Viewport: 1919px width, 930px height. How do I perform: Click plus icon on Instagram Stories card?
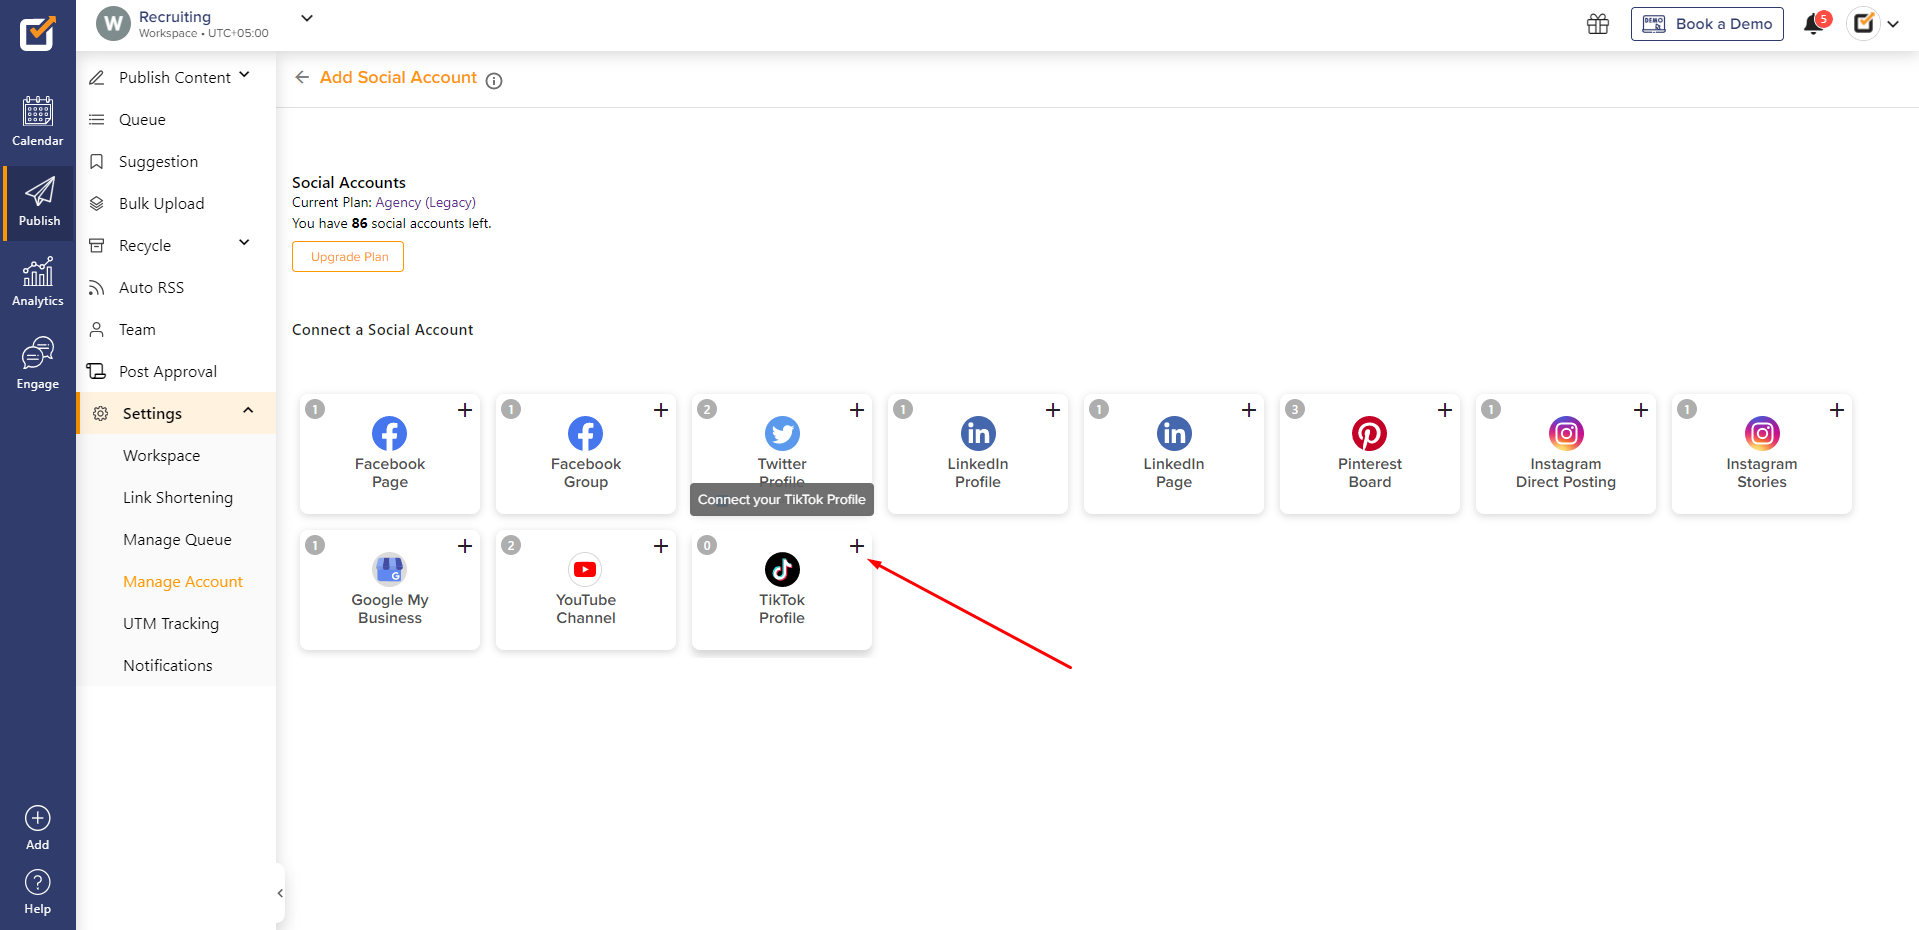pyautogui.click(x=1837, y=410)
